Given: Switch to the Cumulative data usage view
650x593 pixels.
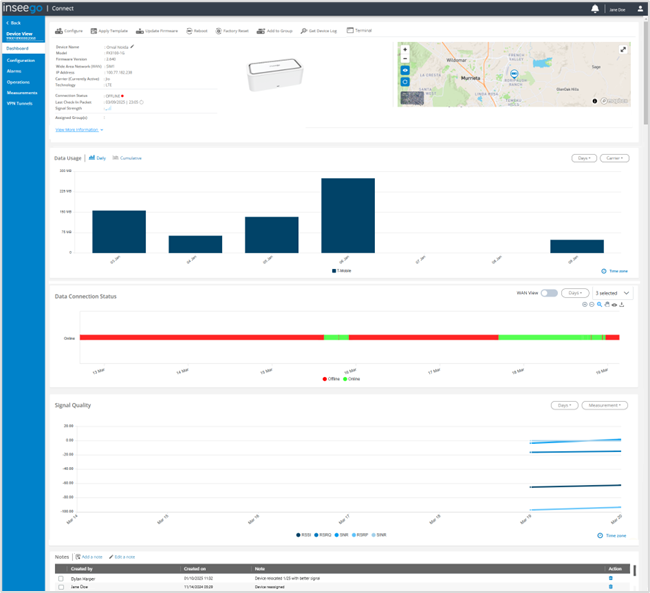Looking at the screenshot, I should 127,158.
